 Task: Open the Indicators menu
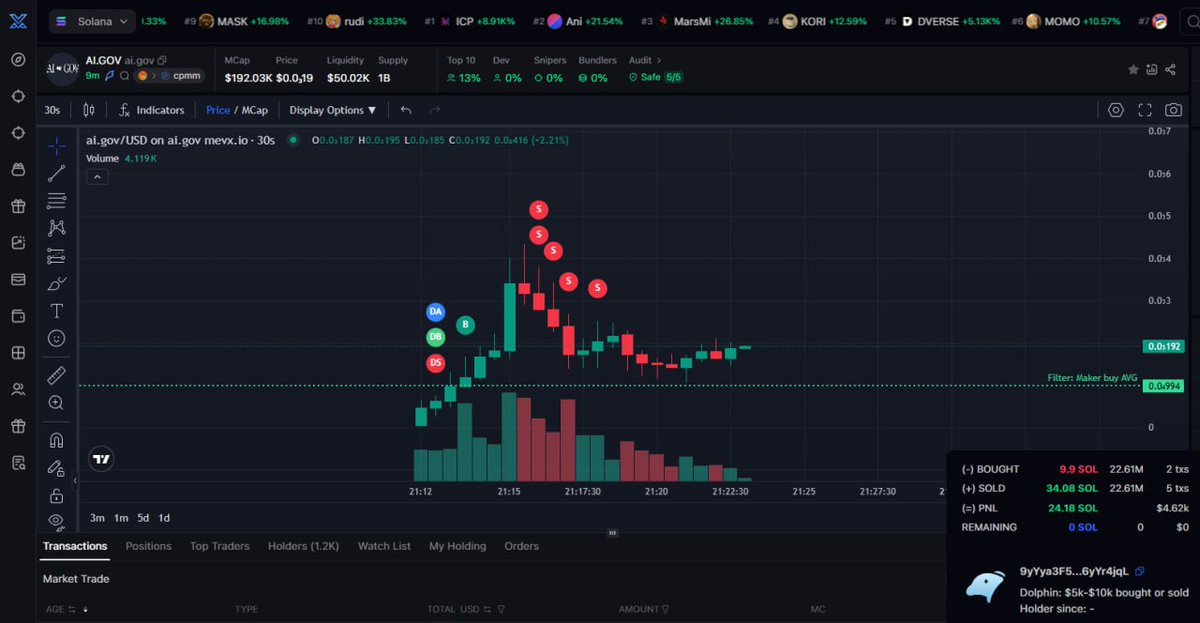151,110
